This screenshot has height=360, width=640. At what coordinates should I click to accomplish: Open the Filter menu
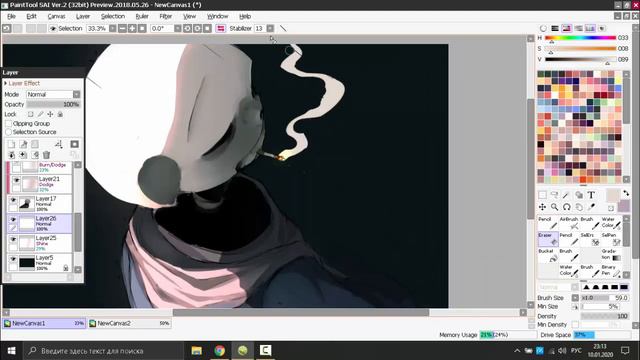coord(165,16)
